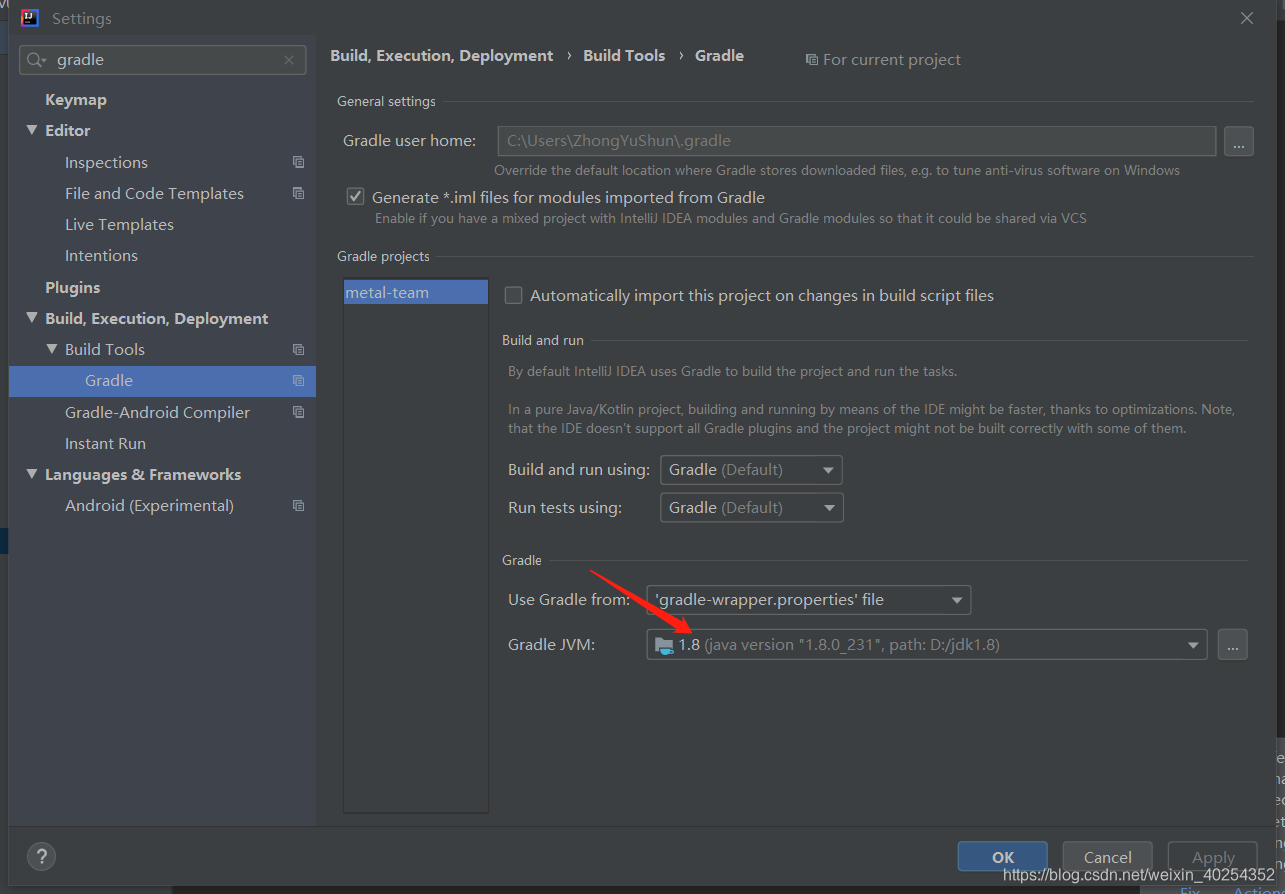Open Android (Experimental) settings
This screenshot has width=1285, height=894.
[149, 505]
